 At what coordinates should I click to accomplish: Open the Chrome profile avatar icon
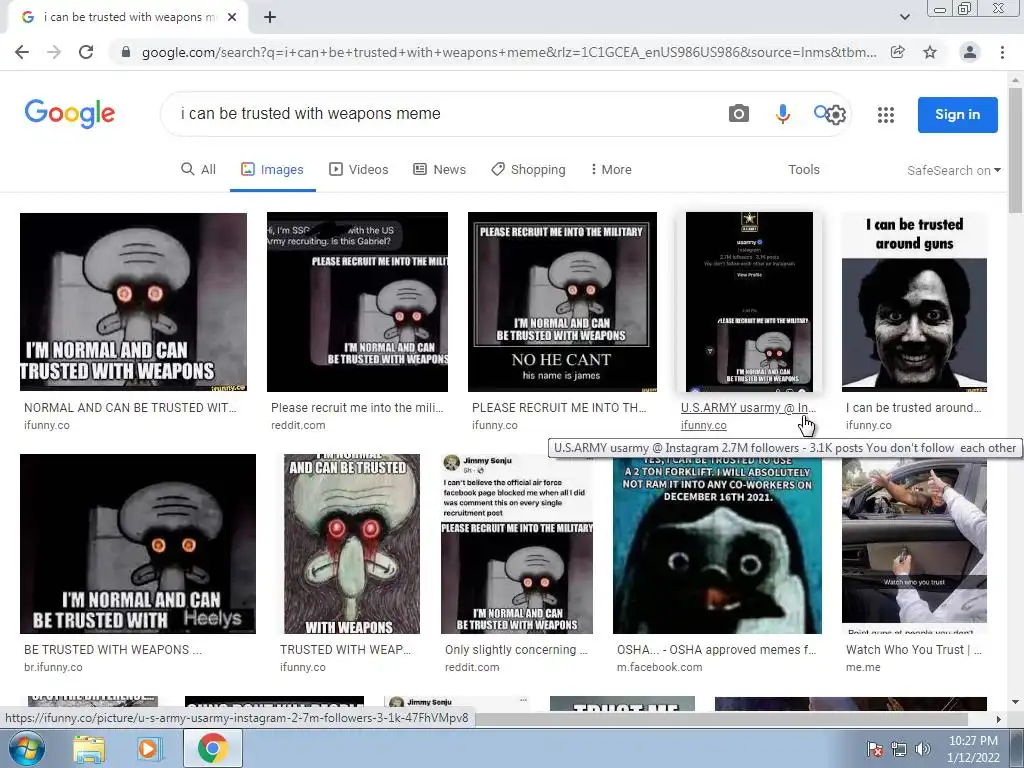(x=970, y=52)
